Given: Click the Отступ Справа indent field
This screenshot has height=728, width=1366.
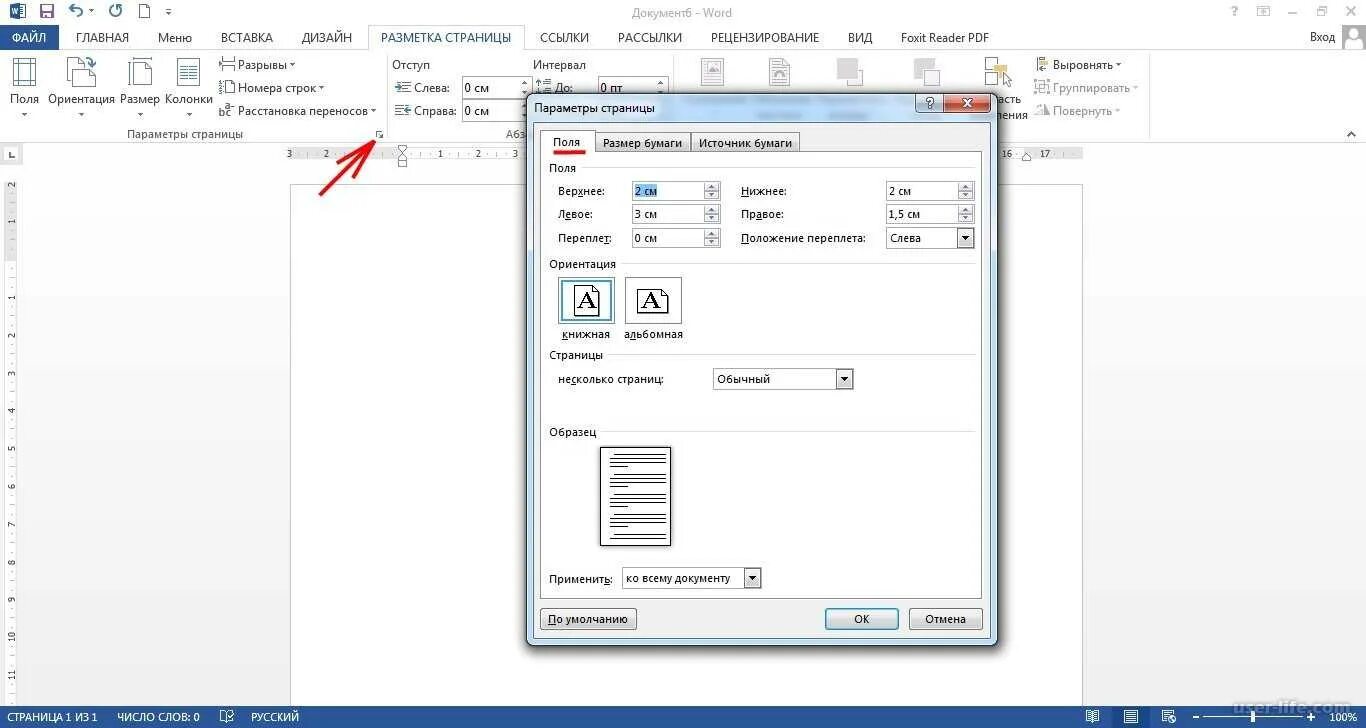Looking at the screenshot, I should [x=489, y=111].
